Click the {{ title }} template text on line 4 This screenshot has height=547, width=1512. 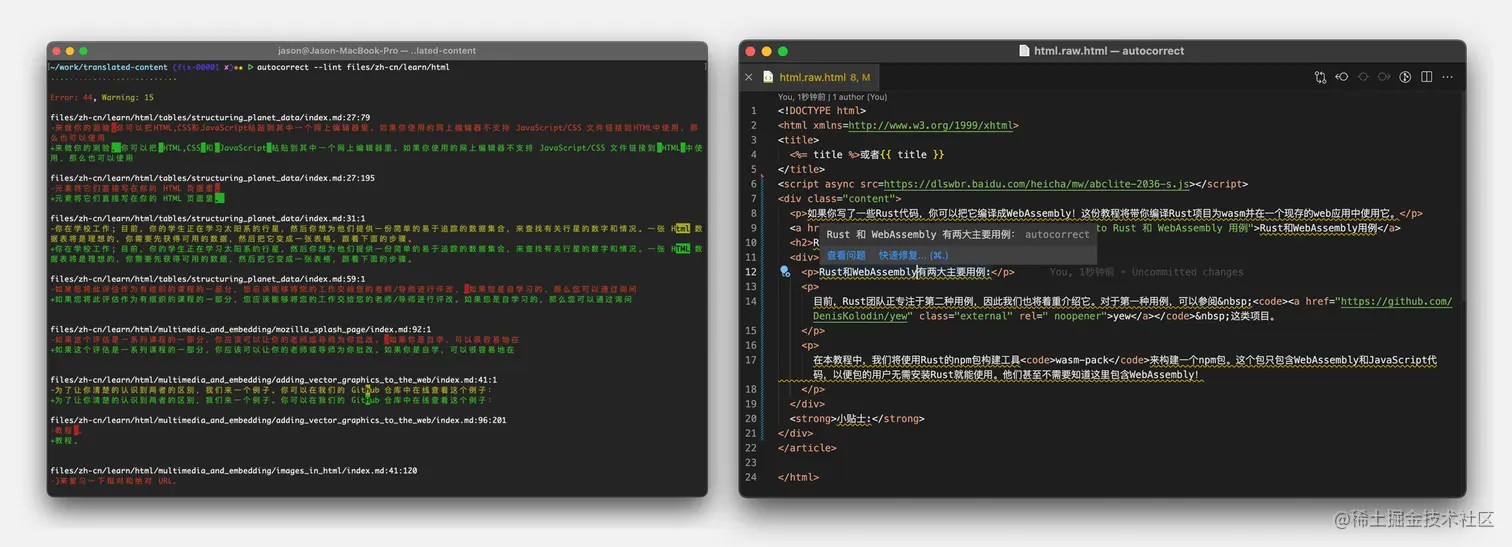pyautogui.click(x=913, y=155)
